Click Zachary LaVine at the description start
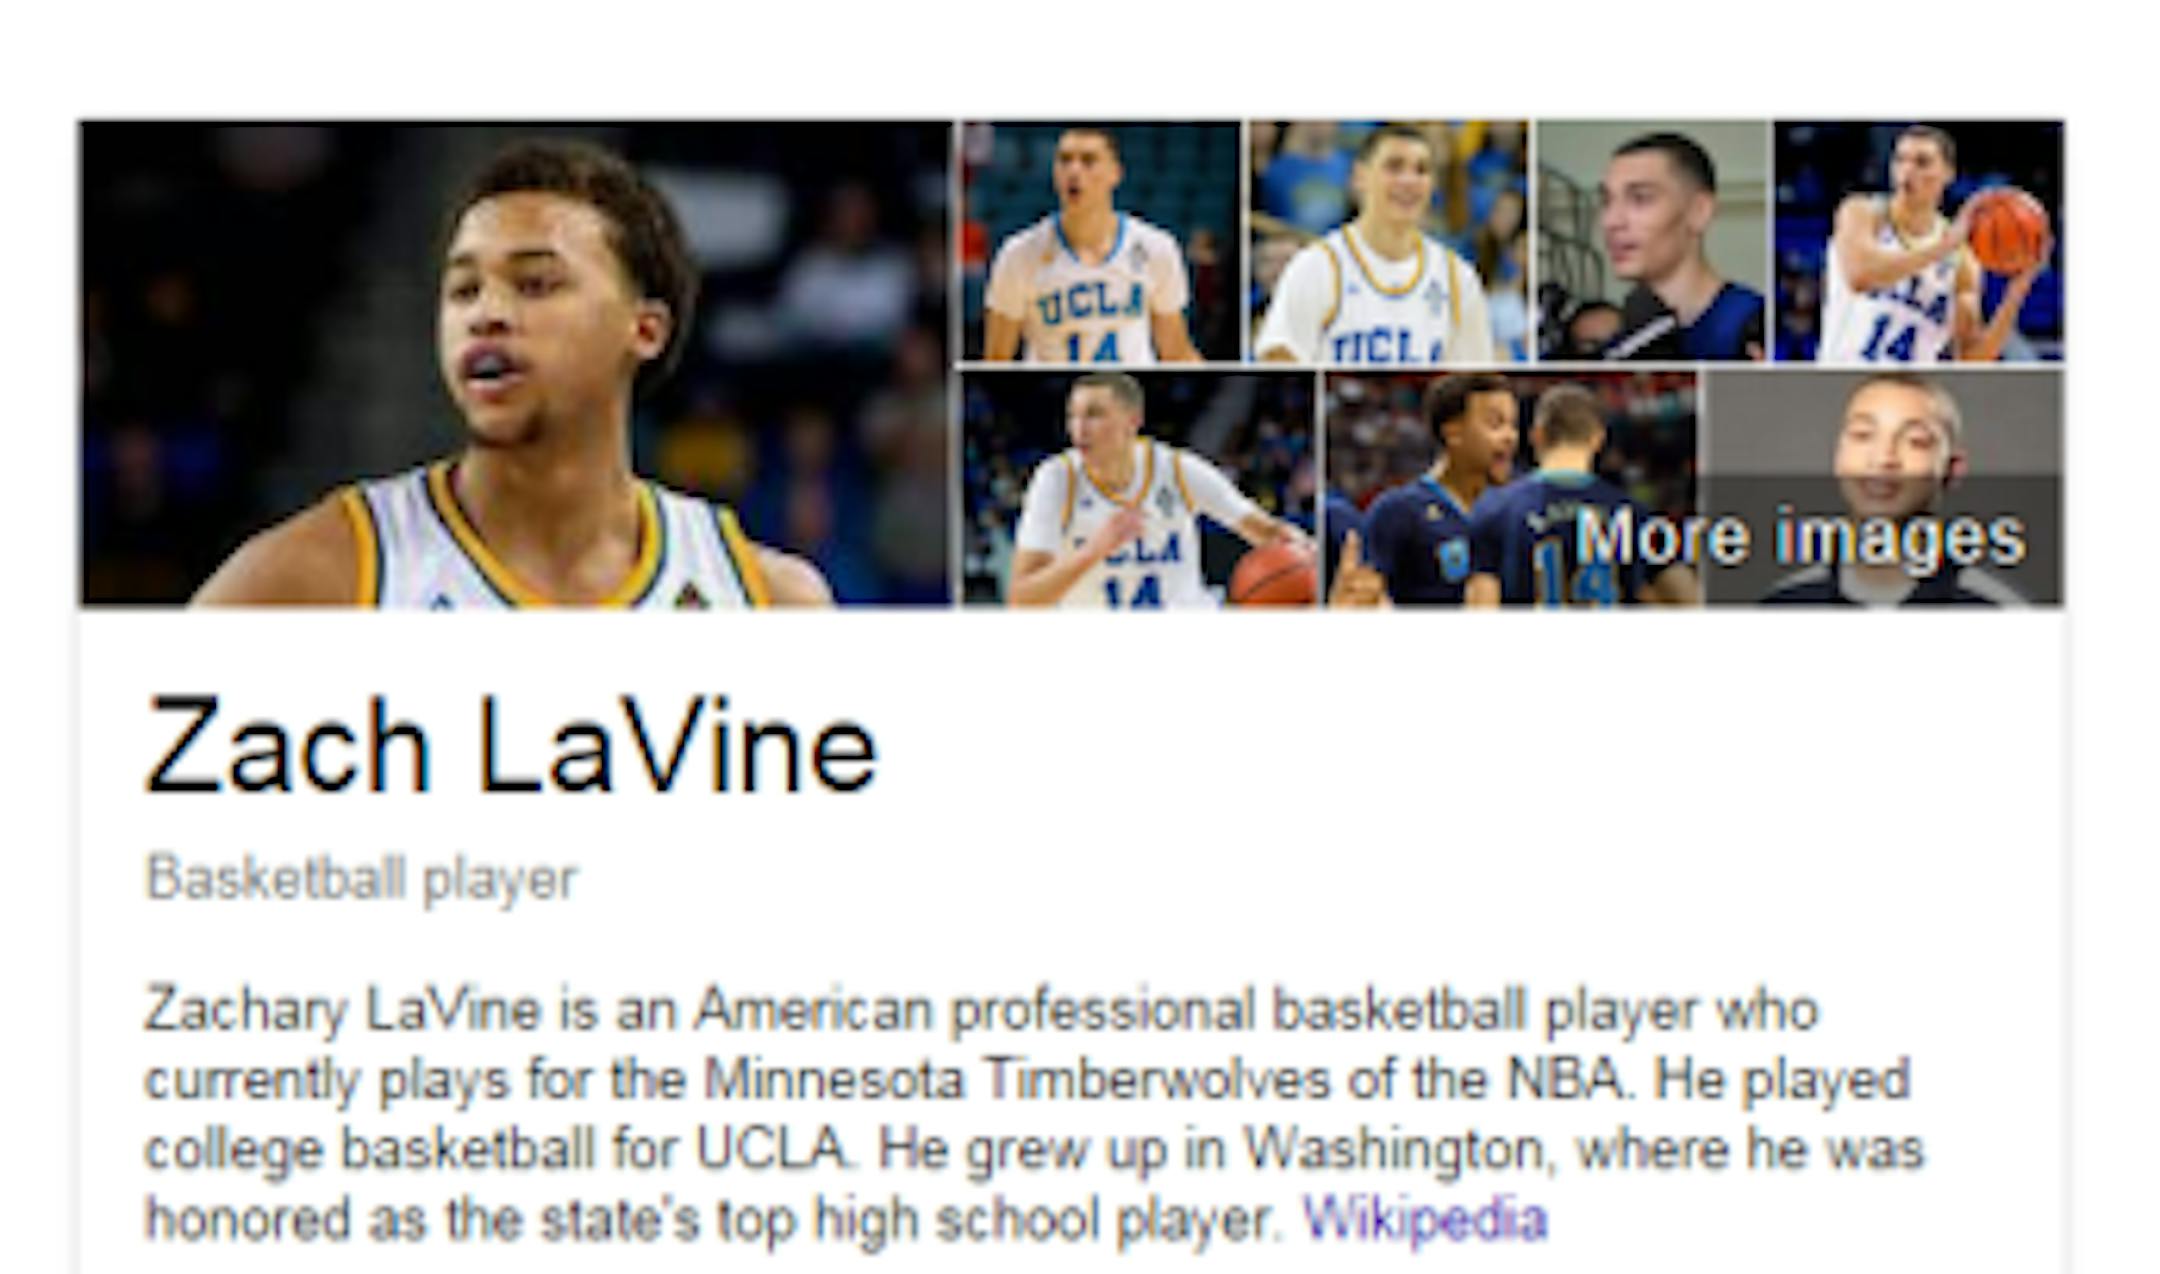The image size is (2160, 1274). (x=343, y=1011)
